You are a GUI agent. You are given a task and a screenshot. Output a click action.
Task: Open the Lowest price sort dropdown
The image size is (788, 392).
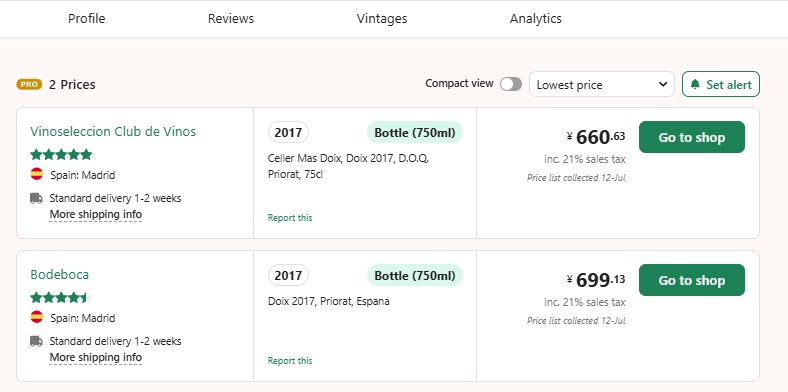point(602,84)
